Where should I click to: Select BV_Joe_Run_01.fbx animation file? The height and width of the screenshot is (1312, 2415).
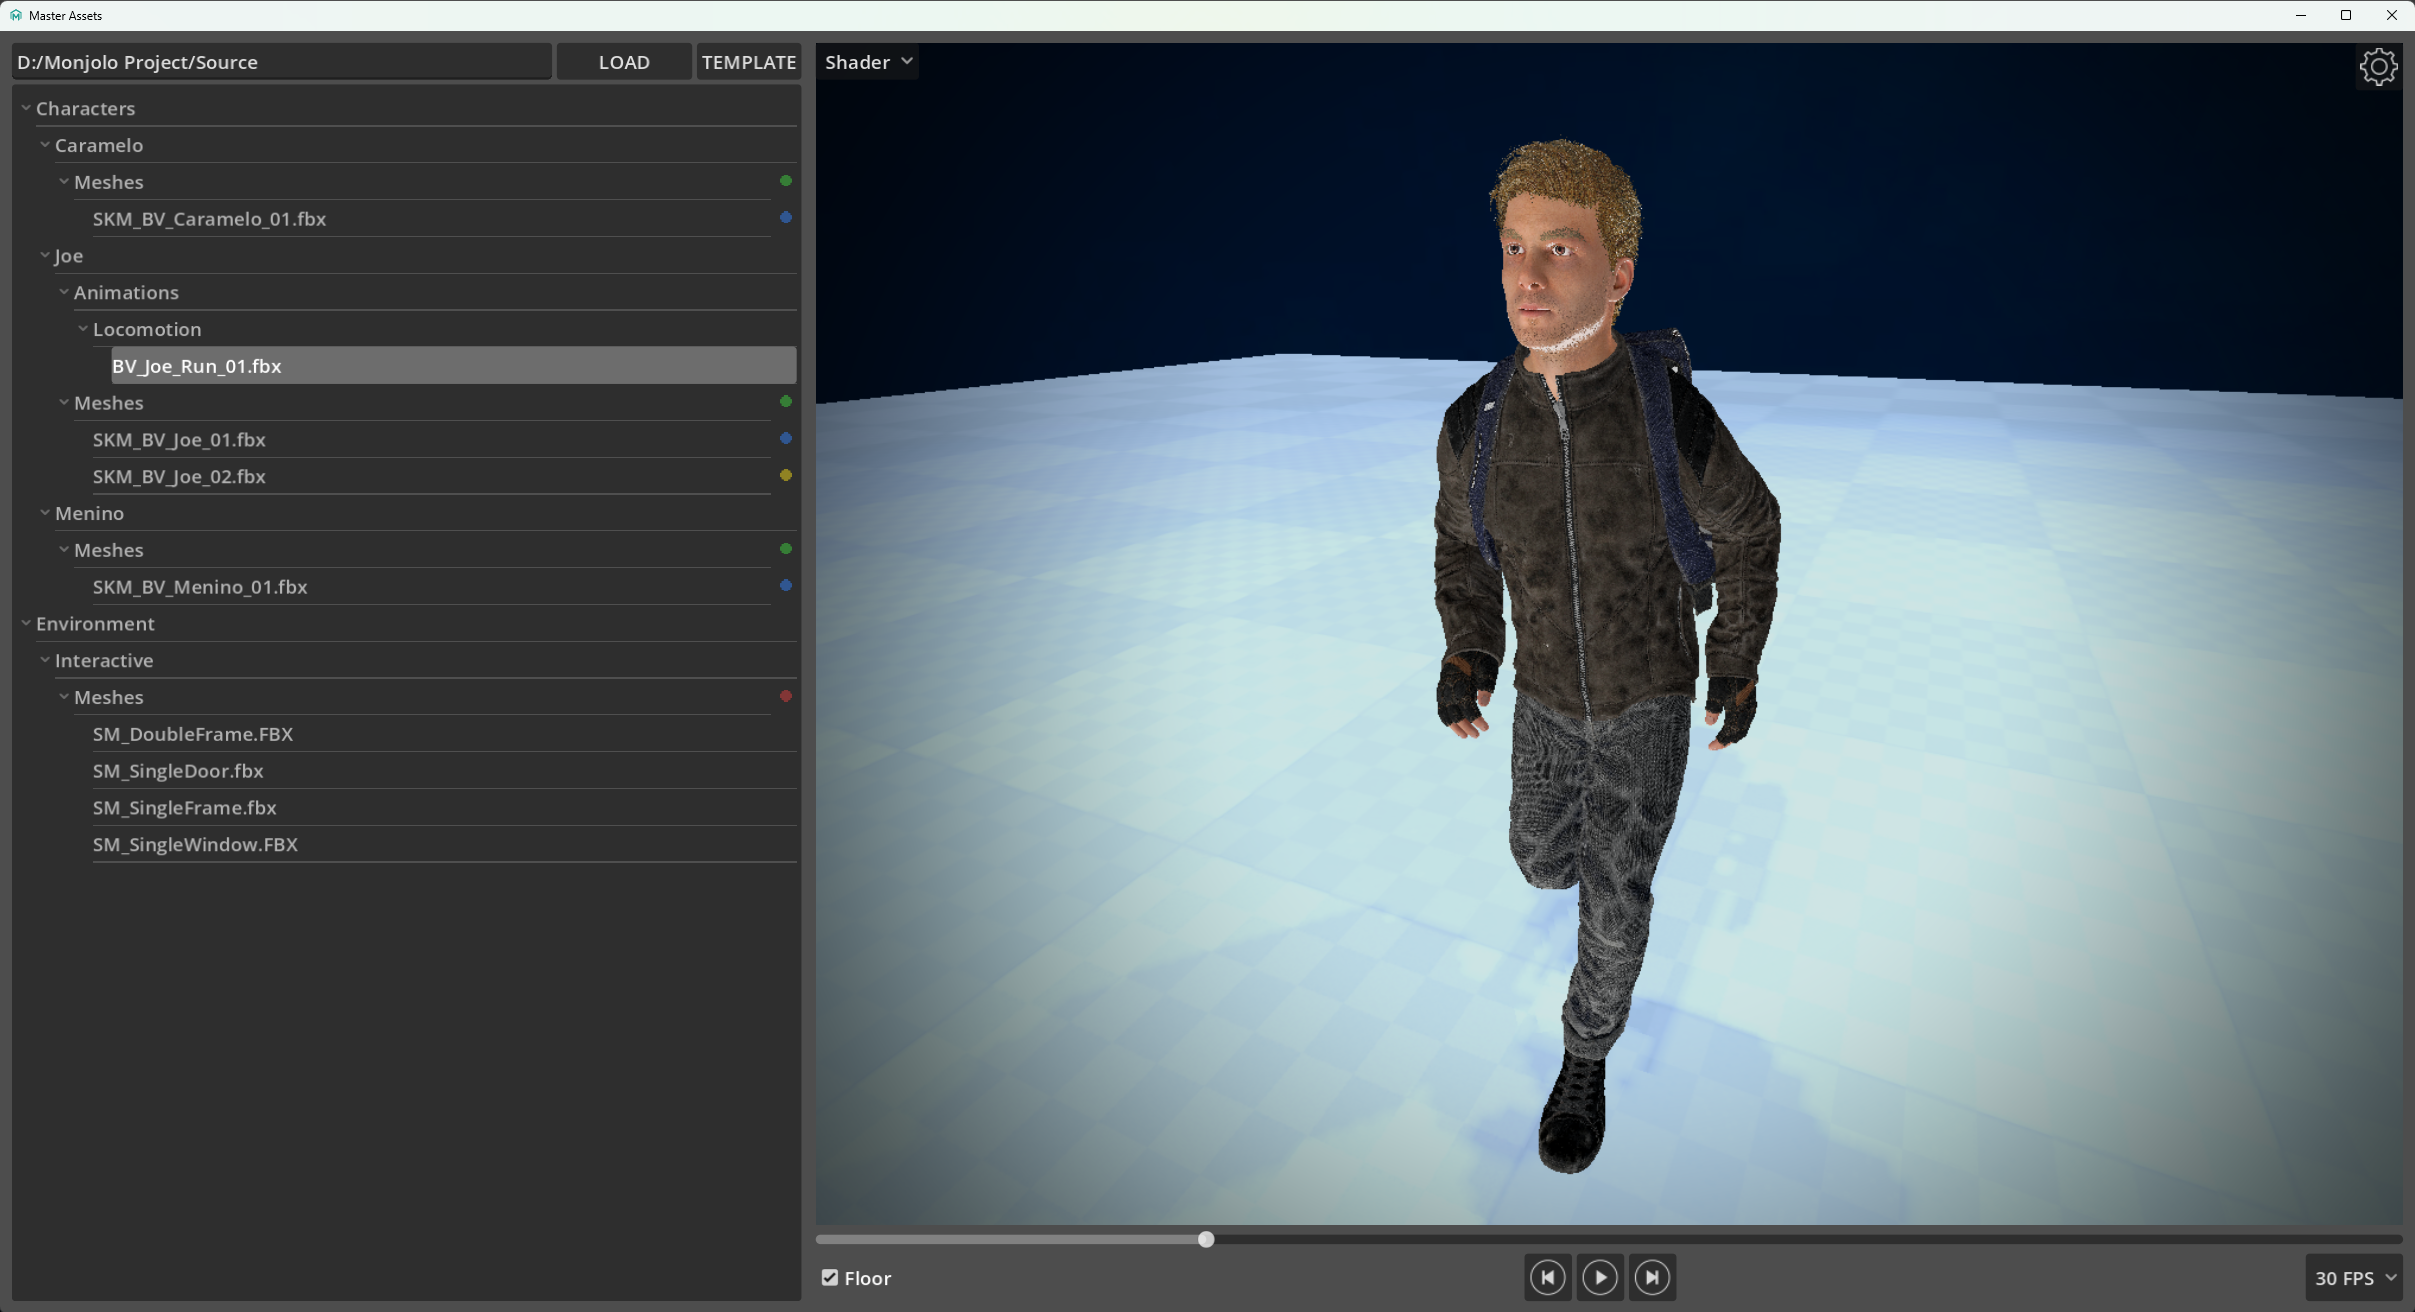click(454, 366)
